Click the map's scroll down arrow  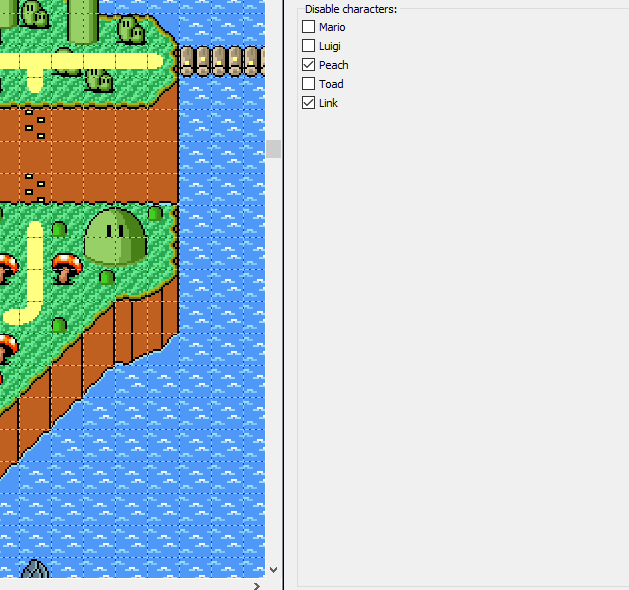click(274, 569)
